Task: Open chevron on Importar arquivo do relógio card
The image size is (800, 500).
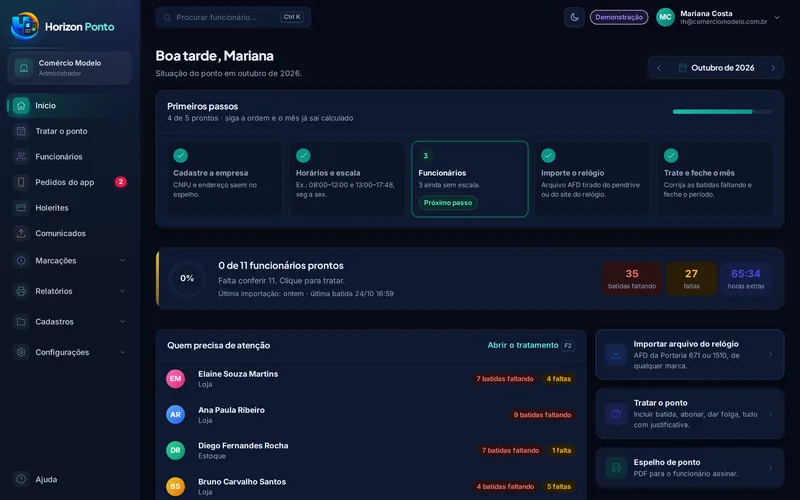Action: tap(770, 355)
